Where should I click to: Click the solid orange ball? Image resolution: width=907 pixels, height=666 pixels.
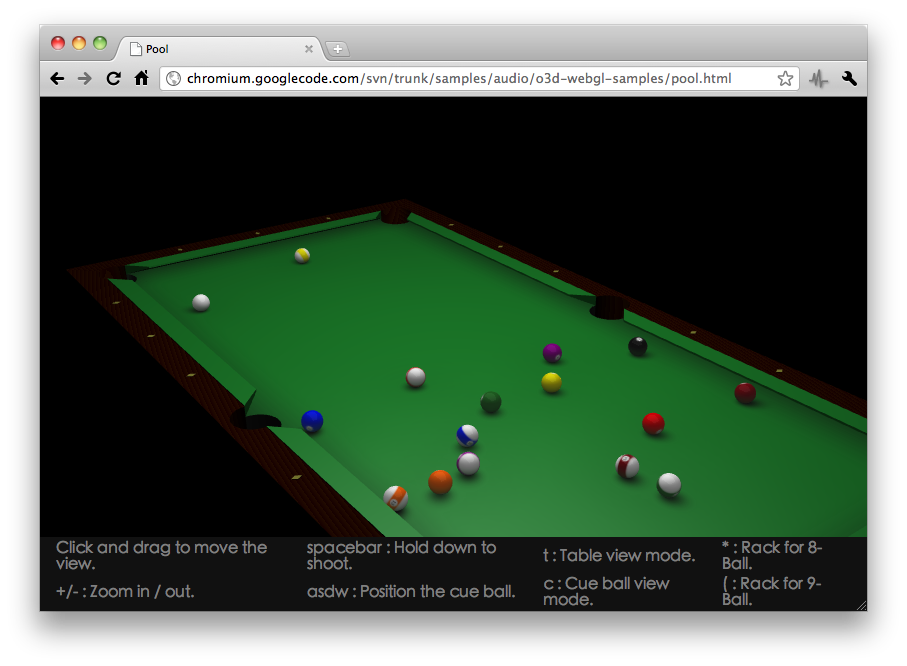440,482
